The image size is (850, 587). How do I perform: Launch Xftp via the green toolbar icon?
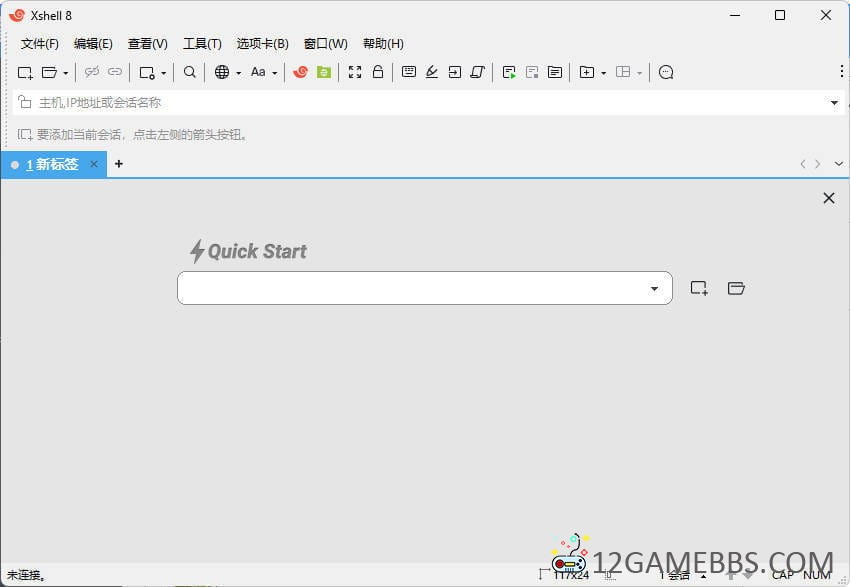(x=323, y=72)
